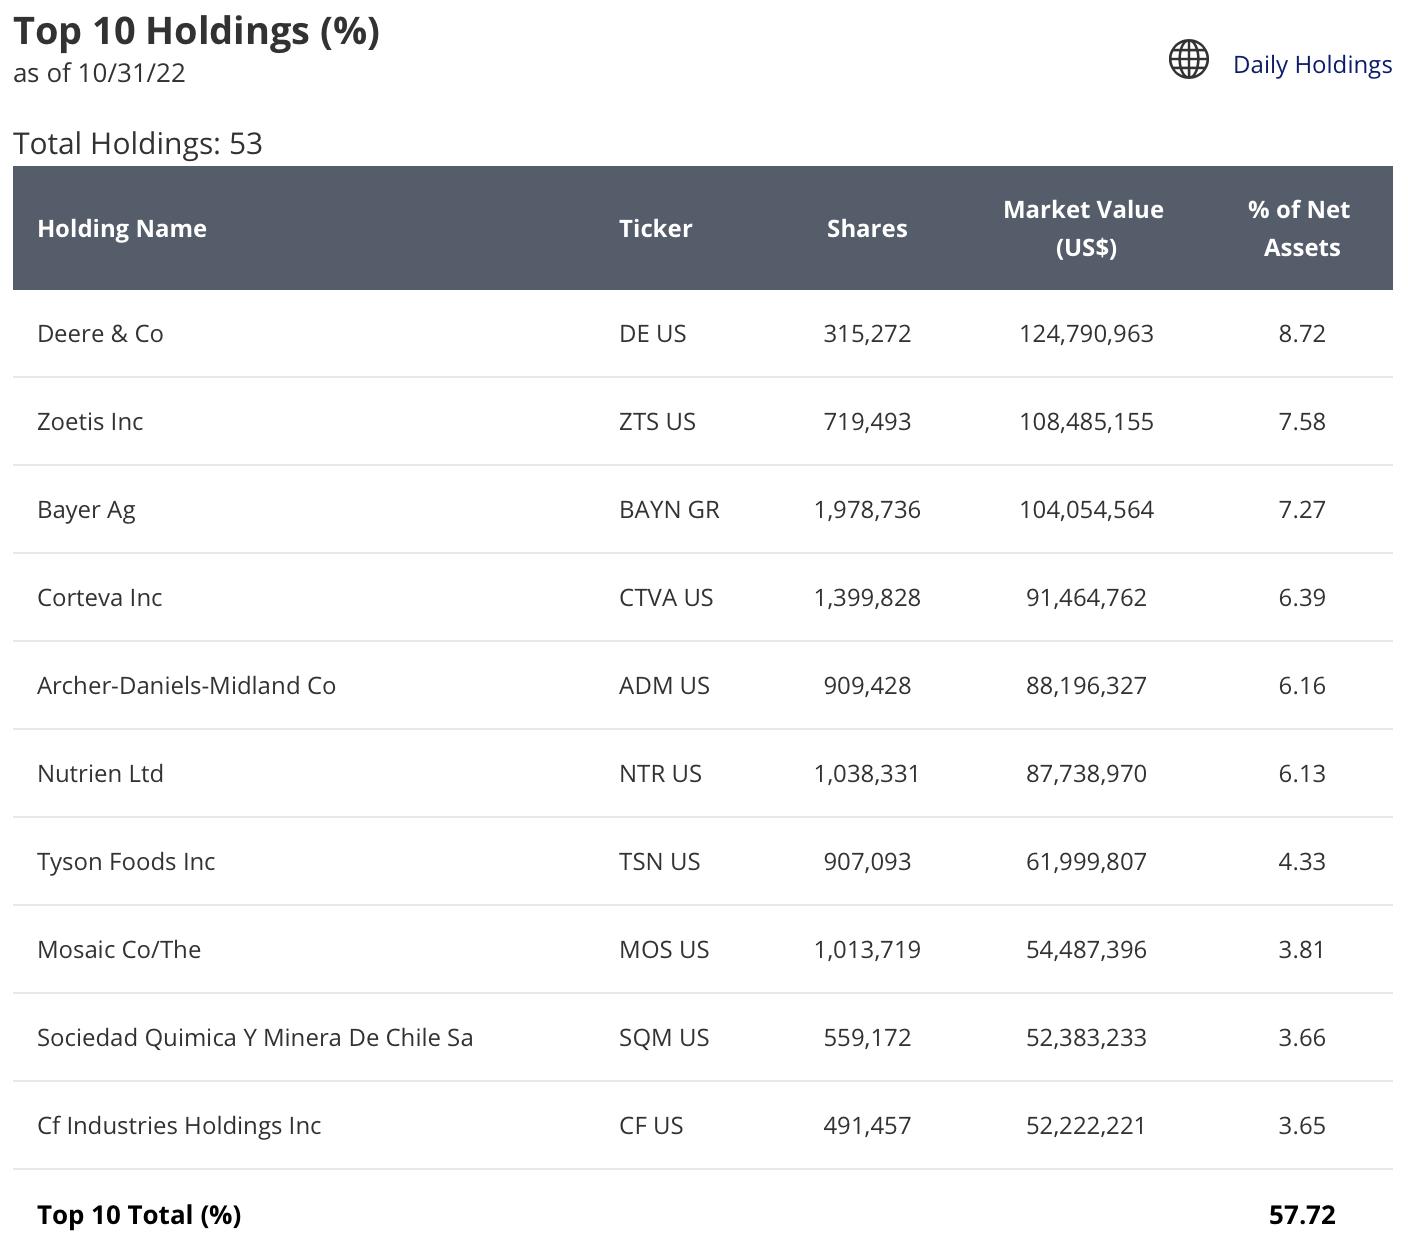Select the Mosaic Co/The holding name
This screenshot has width=1408, height=1248.
(119, 949)
